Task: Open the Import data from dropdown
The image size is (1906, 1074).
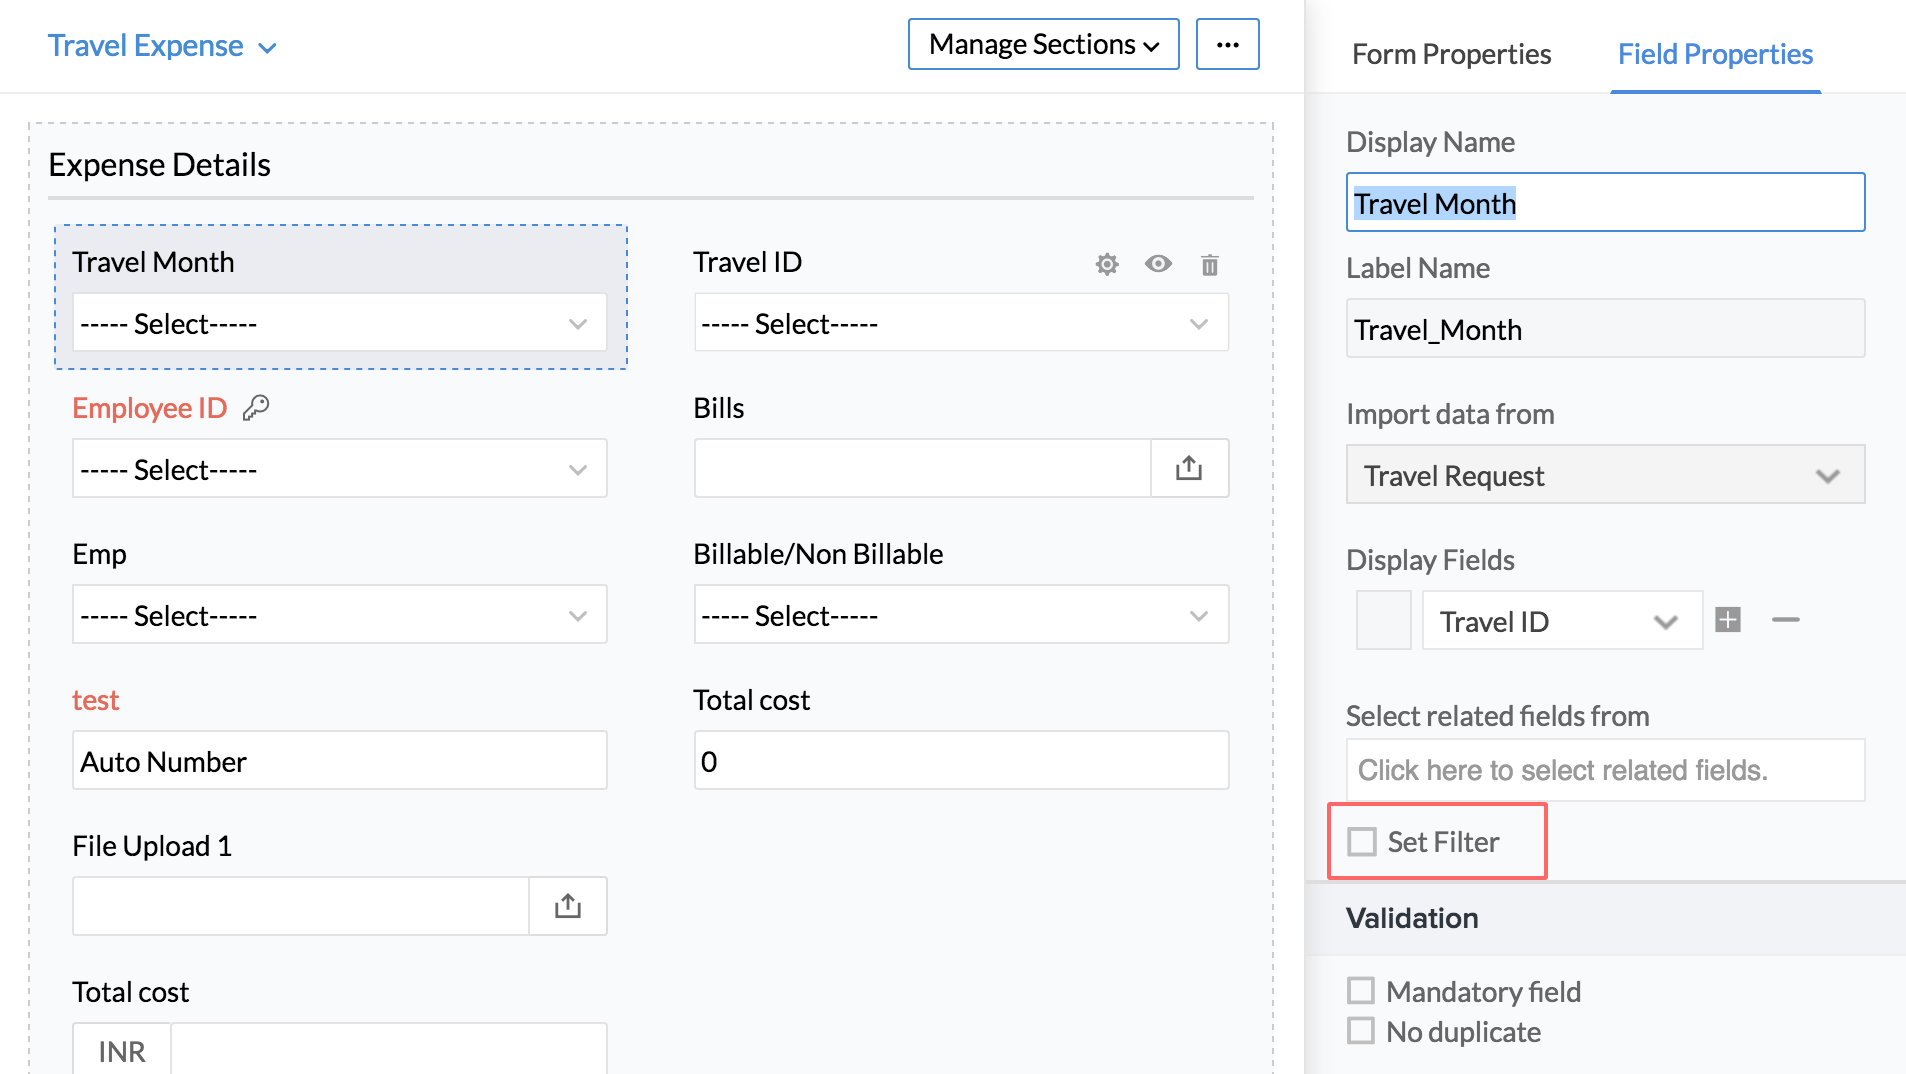Action: (x=1604, y=475)
